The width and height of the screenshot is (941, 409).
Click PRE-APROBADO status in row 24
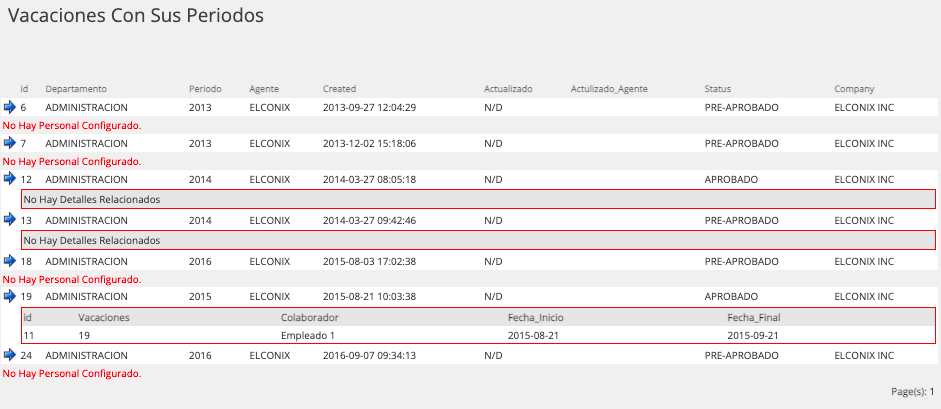click(742, 356)
